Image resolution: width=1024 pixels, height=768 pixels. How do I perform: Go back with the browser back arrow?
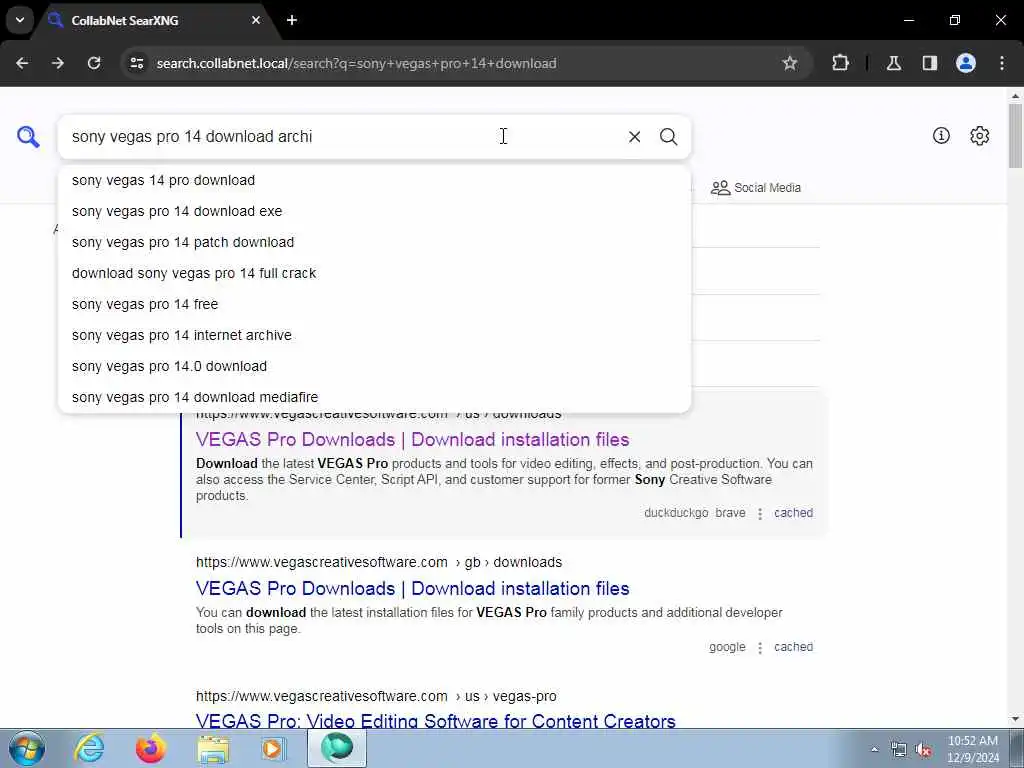[22, 63]
